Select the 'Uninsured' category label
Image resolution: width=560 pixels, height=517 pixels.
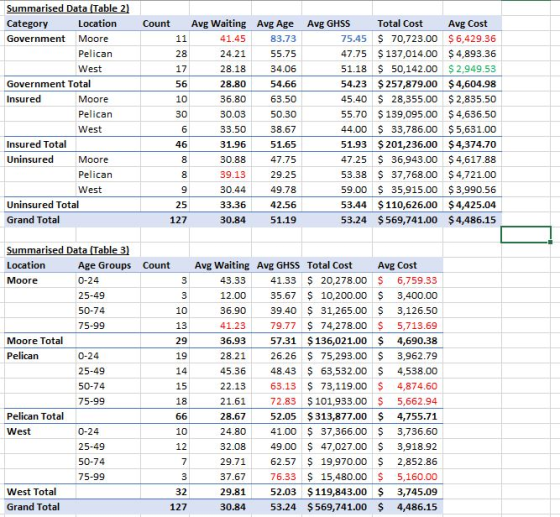pyautogui.click(x=30, y=159)
